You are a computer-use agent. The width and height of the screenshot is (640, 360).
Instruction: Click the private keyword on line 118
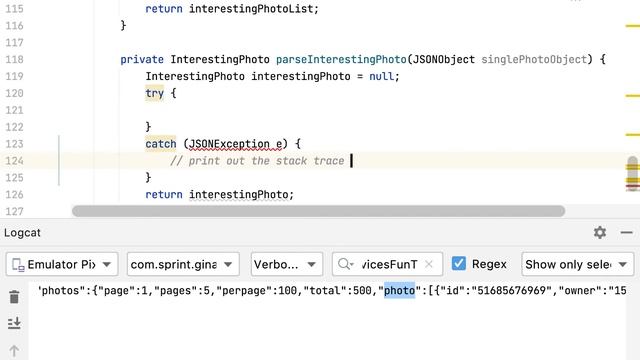click(142, 60)
